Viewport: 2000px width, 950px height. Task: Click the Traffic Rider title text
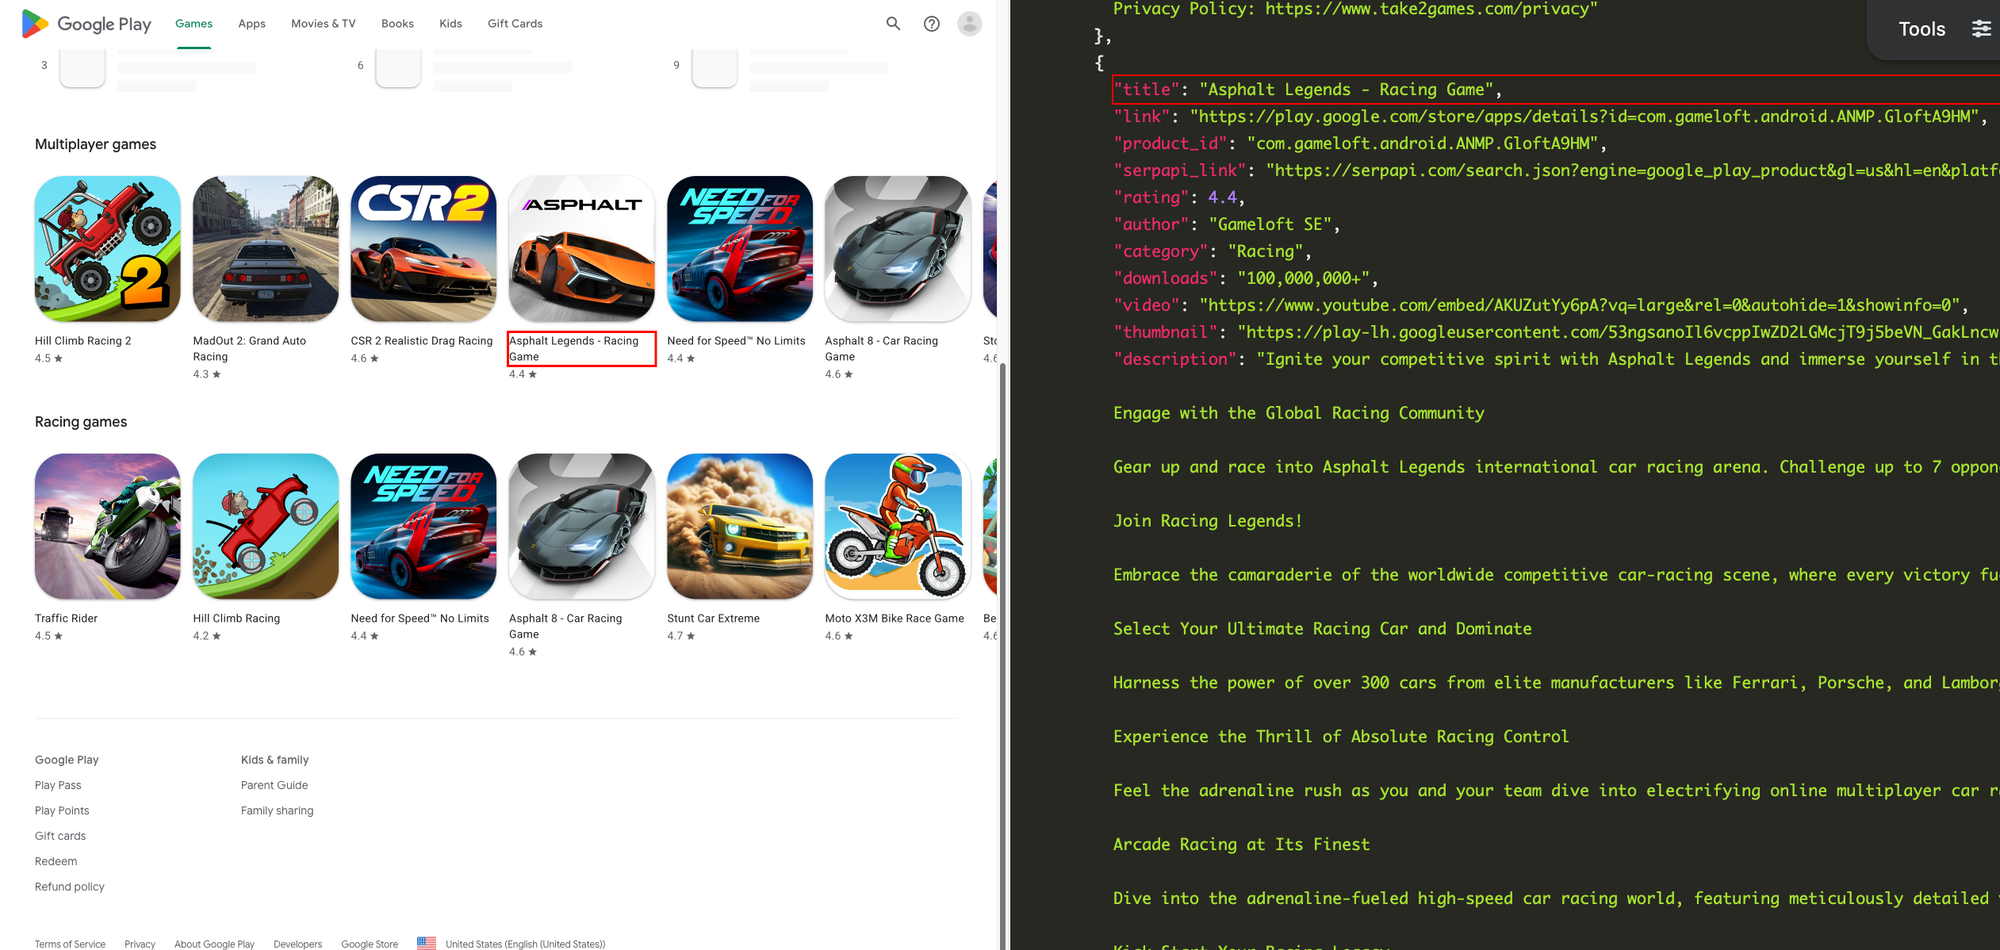tap(66, 619)
